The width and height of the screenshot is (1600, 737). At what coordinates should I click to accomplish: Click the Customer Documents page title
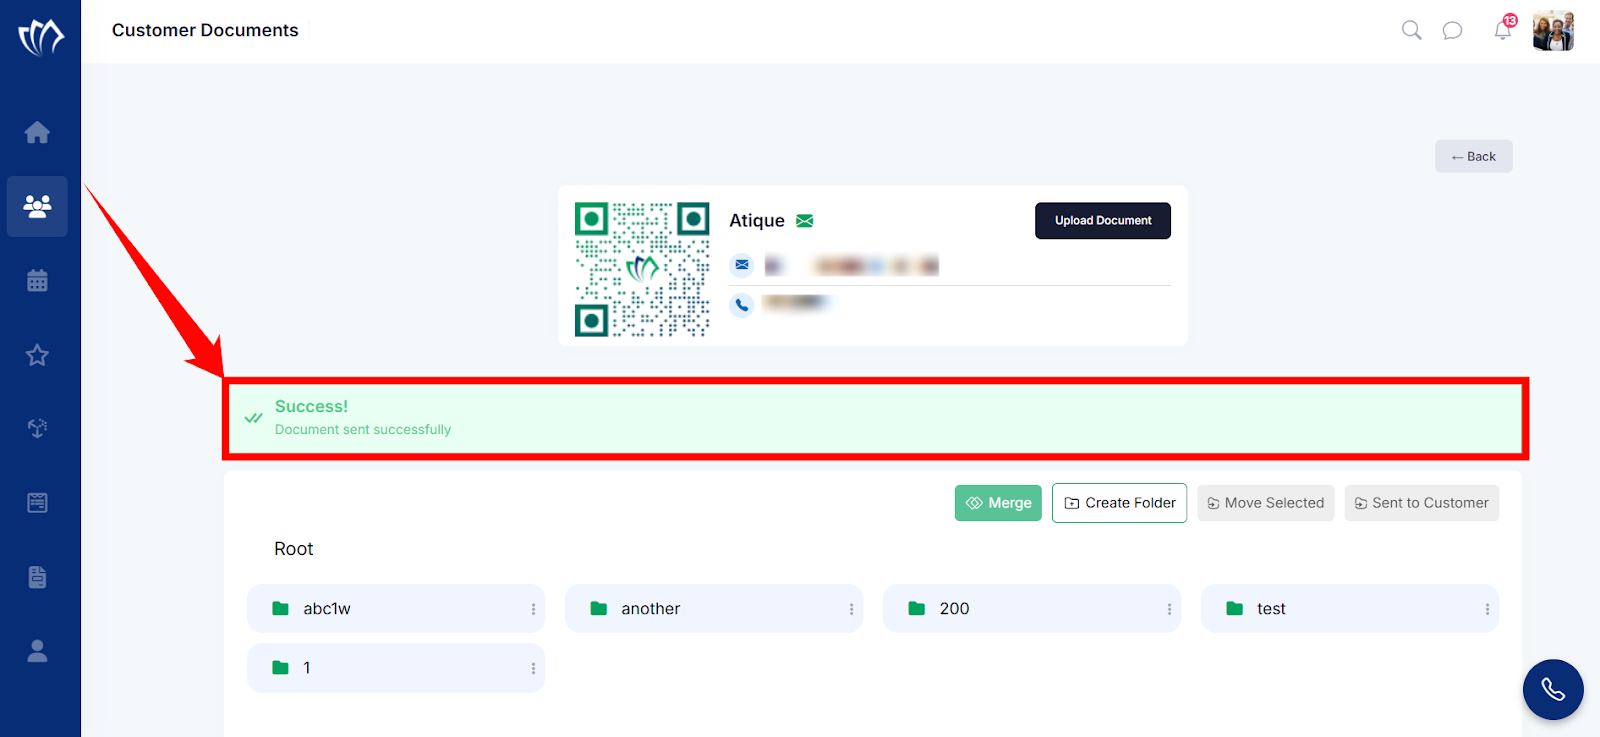point(205,30)
